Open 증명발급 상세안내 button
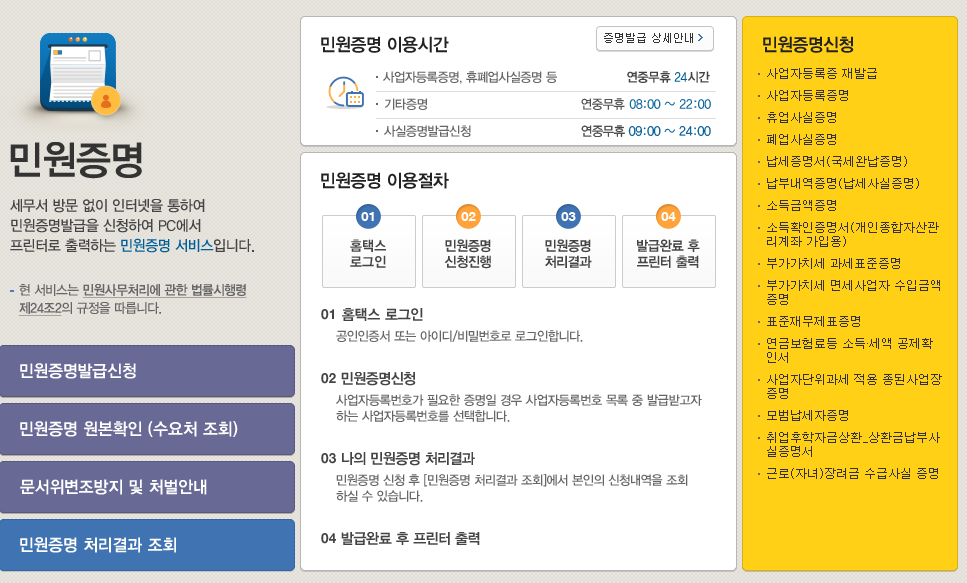Screen dimensions: 967x583 coord(654,39)
